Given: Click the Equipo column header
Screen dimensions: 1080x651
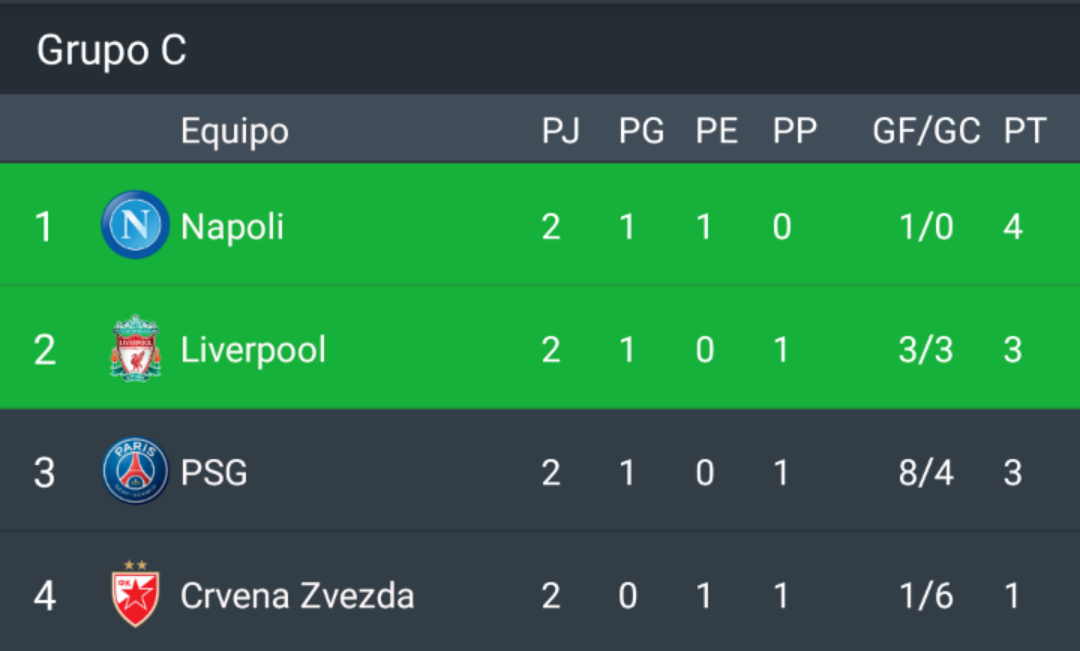Looking at the screenshot, I should click(x=234, y=131).
